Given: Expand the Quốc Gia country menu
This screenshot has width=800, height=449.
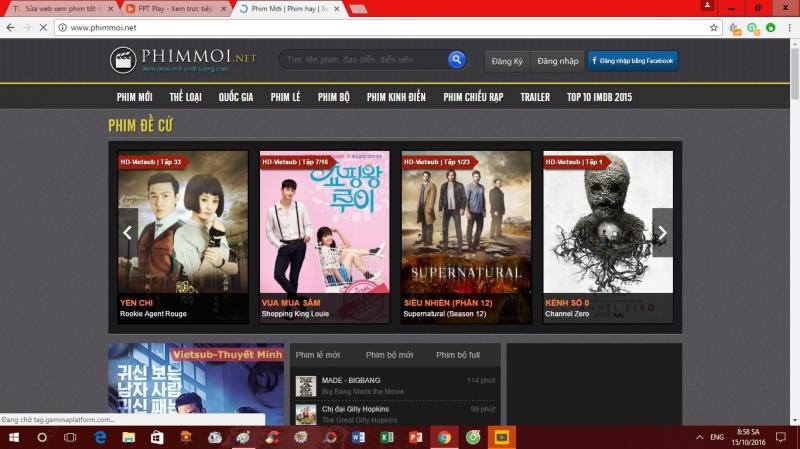Looking at the screenshot, I should 236,97.
